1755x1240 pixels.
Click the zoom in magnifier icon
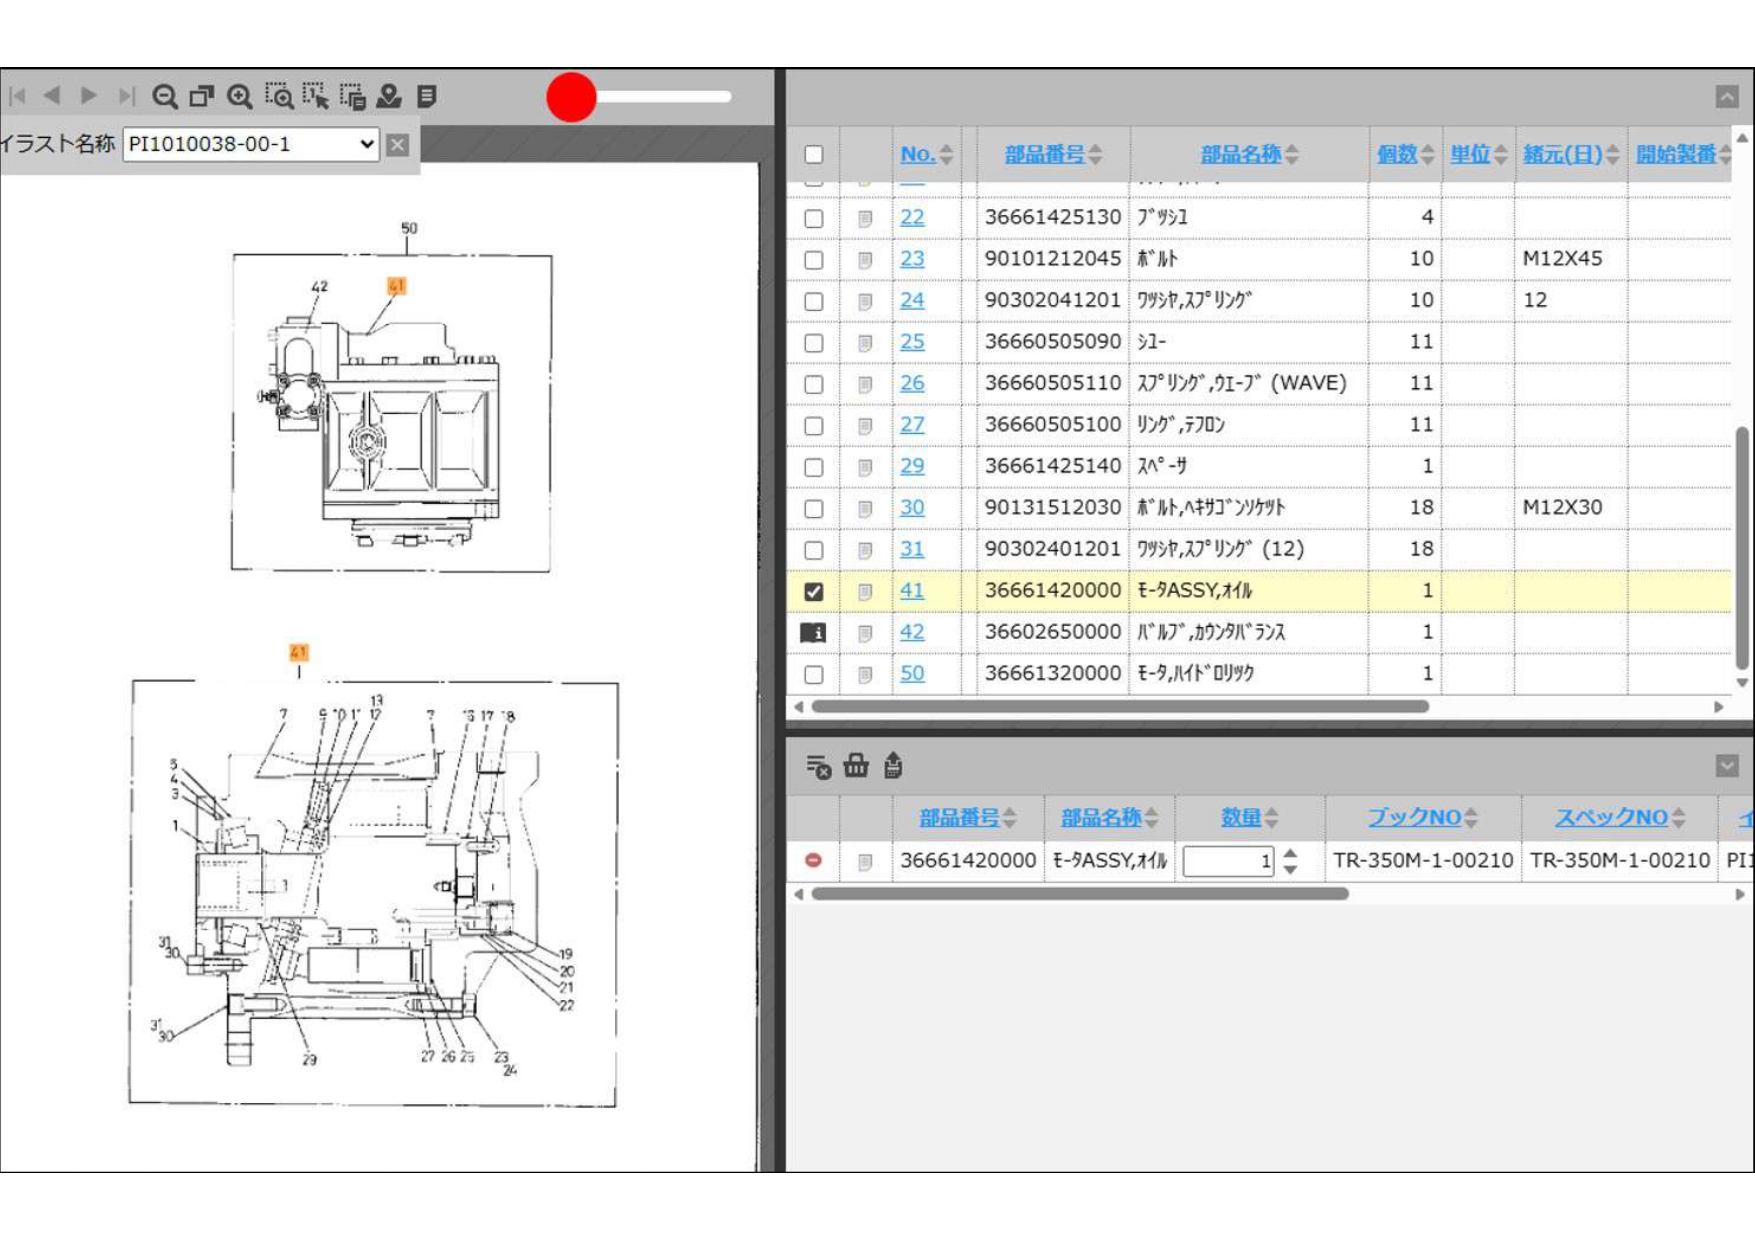pyautogui.click(x=239, y=96)
